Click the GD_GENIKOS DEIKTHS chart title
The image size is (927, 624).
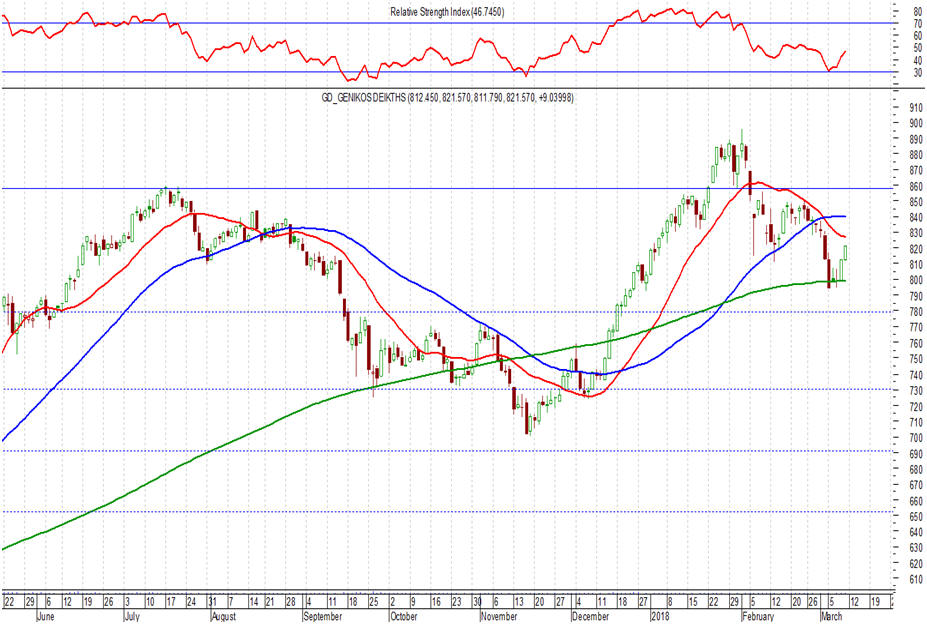448,98
